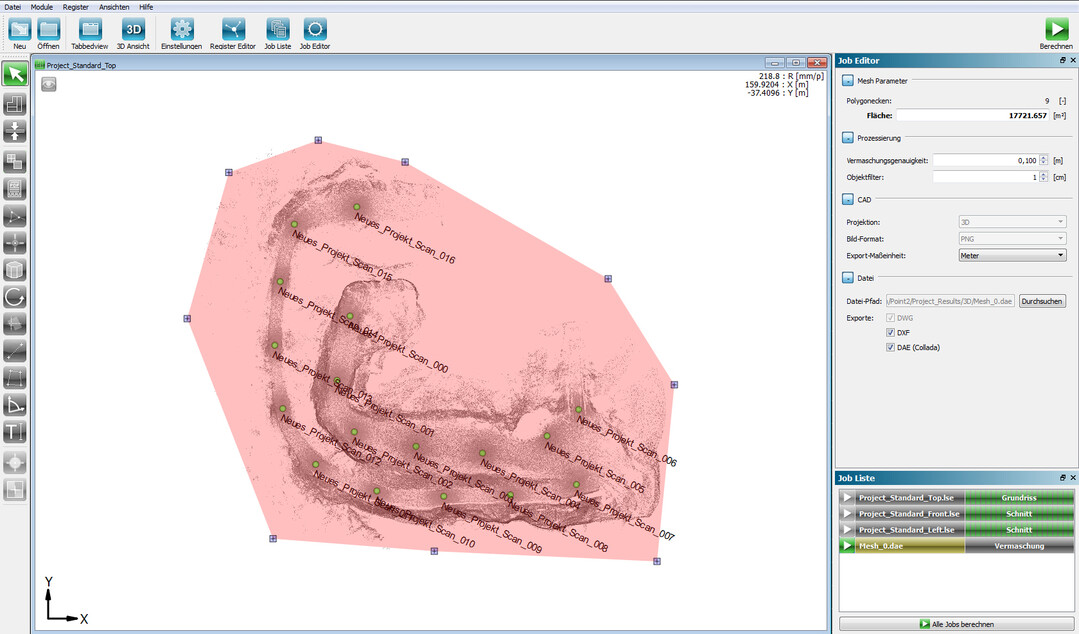Open the Ansichten menu
The image size is (1079, 634).
click(114, 7)
